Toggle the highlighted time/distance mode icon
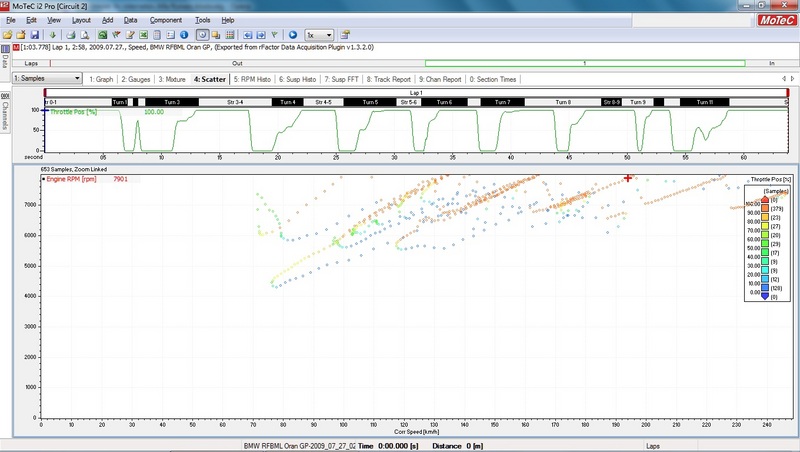Screen dimensions: 800x452 [203, 35]
